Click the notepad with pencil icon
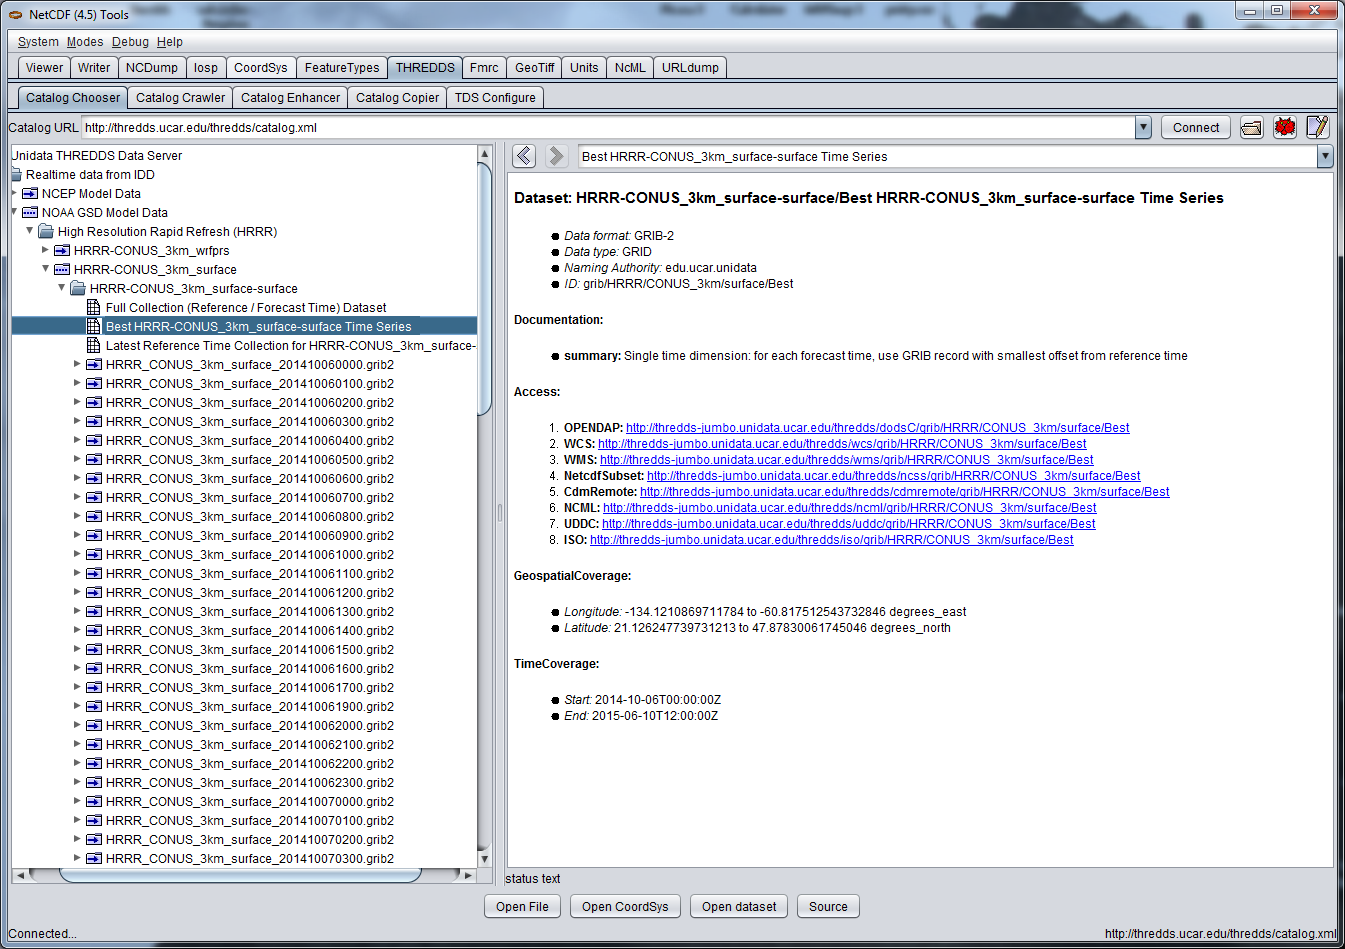Viewport: 1345px width, 949px height. pos(1317,128)
